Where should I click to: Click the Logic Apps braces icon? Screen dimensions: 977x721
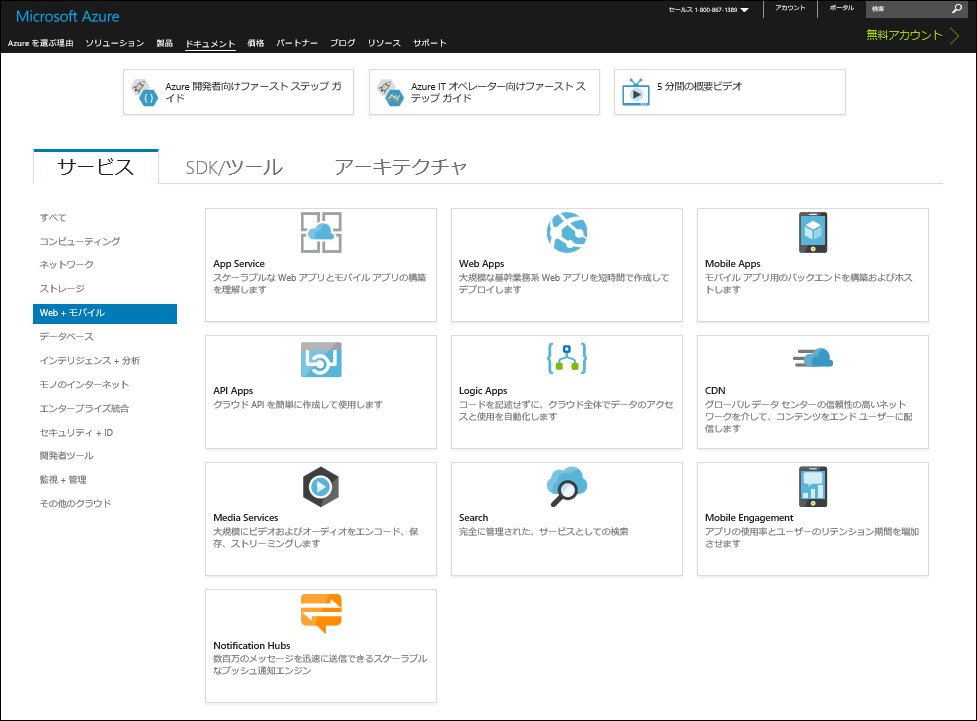point(567,358)
